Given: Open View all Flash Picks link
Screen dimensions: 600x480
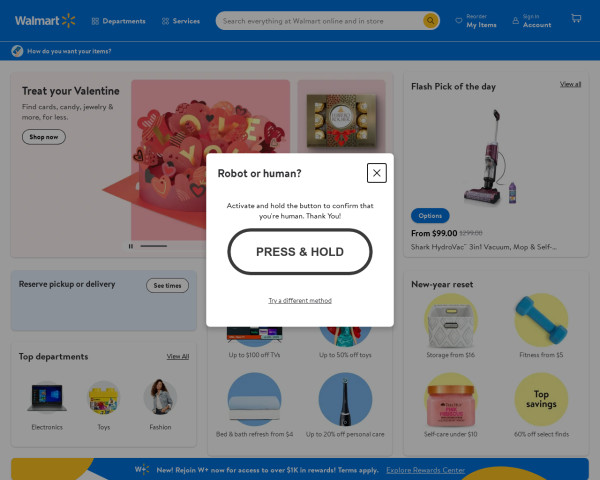Looking at the screenshot, I should pos(570,84).
